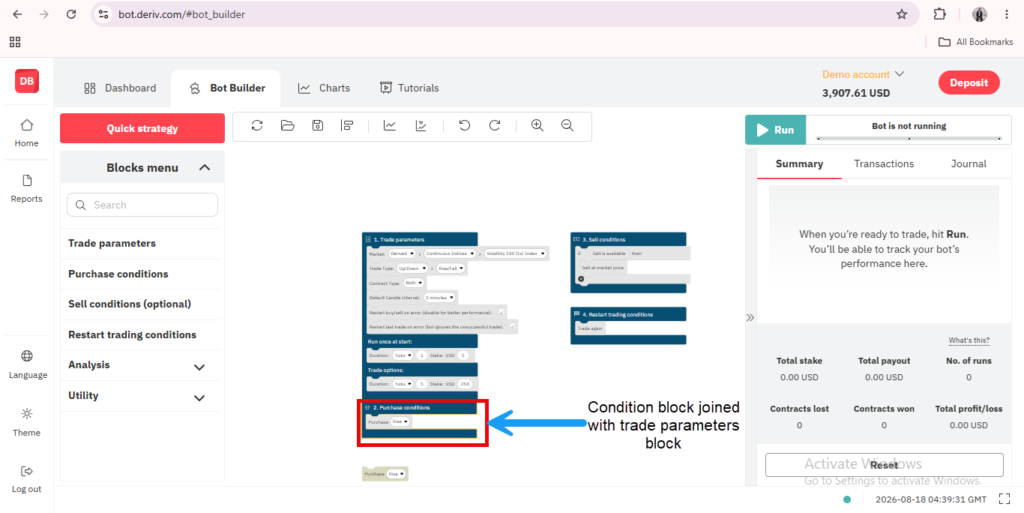
Task: Click the Reset button
Action: coord(884,465)
